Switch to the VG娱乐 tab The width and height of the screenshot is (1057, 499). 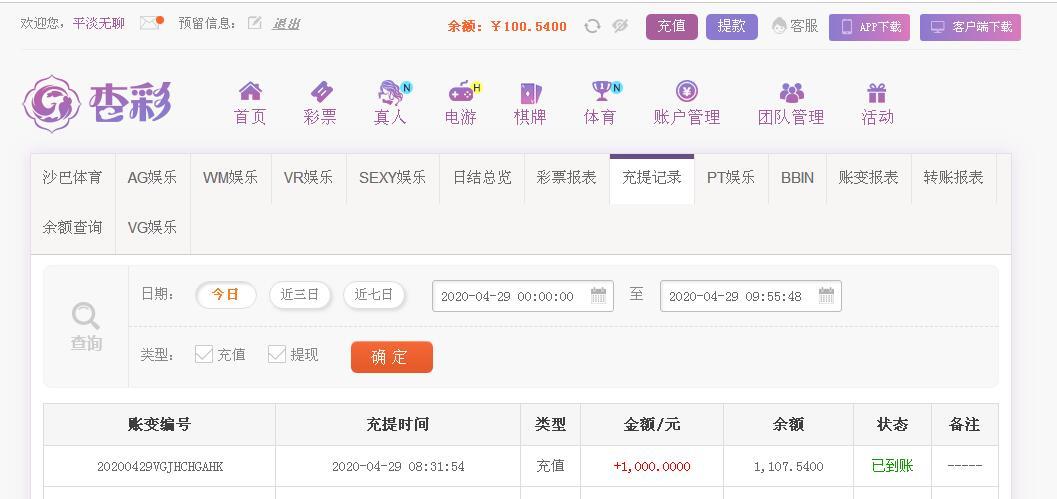tap(152, 229)
